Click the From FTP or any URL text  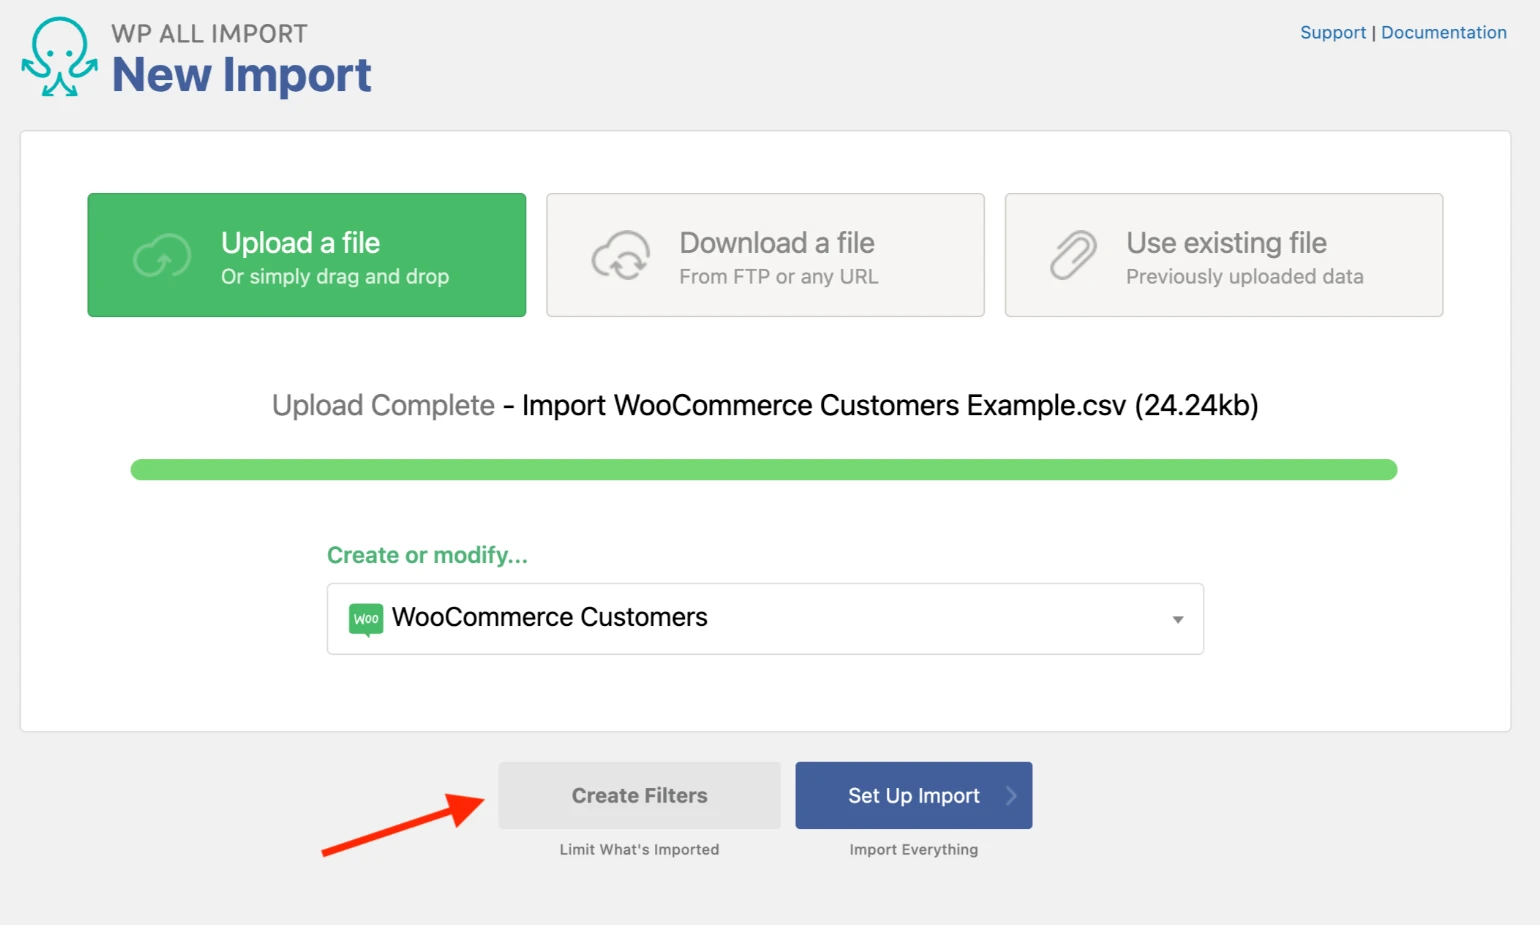779,277
